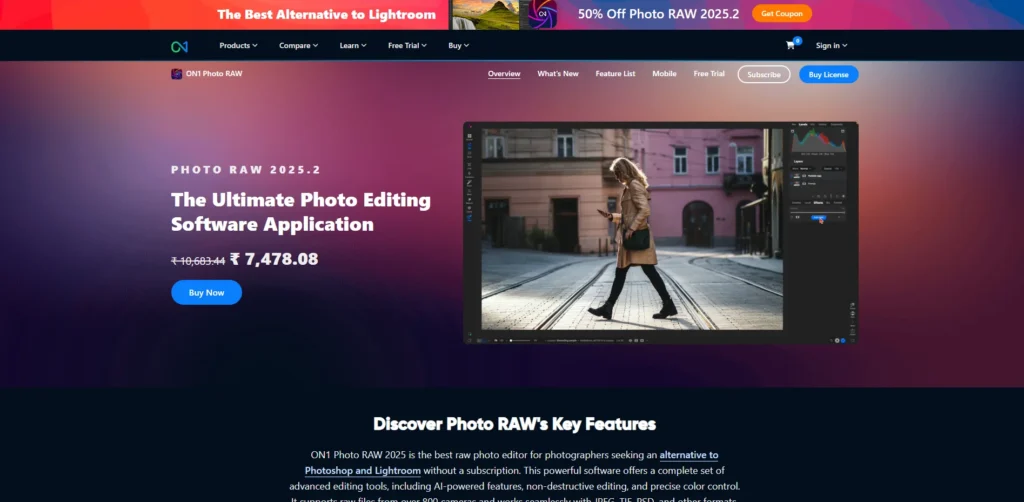Click the app screenshot of walking woman
The image size is (1024, 502).
[661, 233]
